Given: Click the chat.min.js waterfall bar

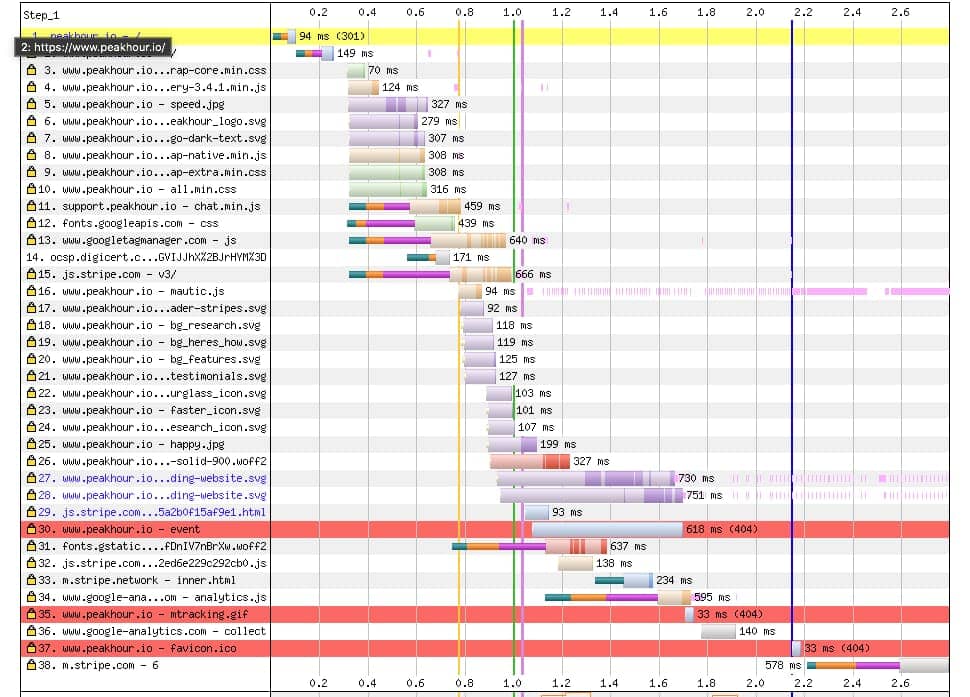Looking at the screenshot, I should pyautogui.click(x=405, y=206).
